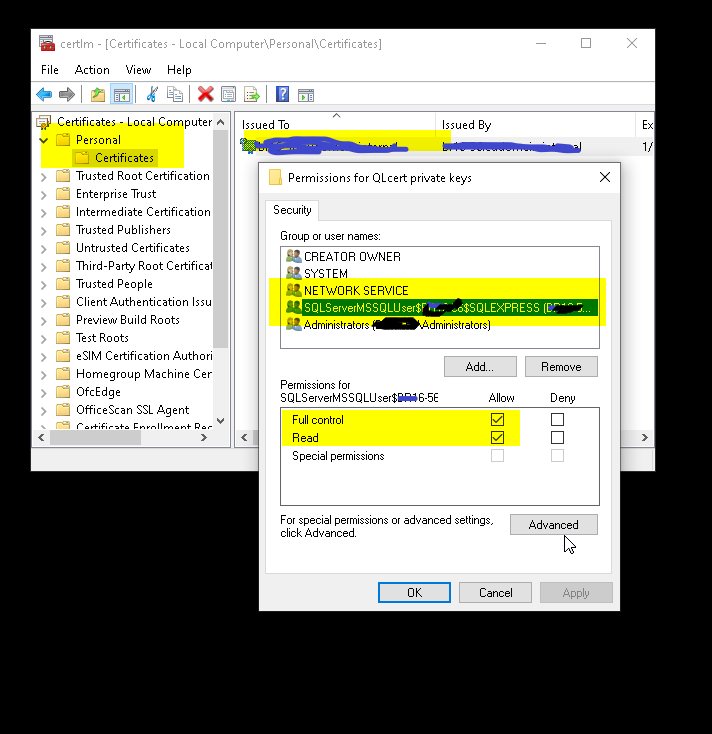
Task: Click the Up One Level folder icon
Action: 98,95
